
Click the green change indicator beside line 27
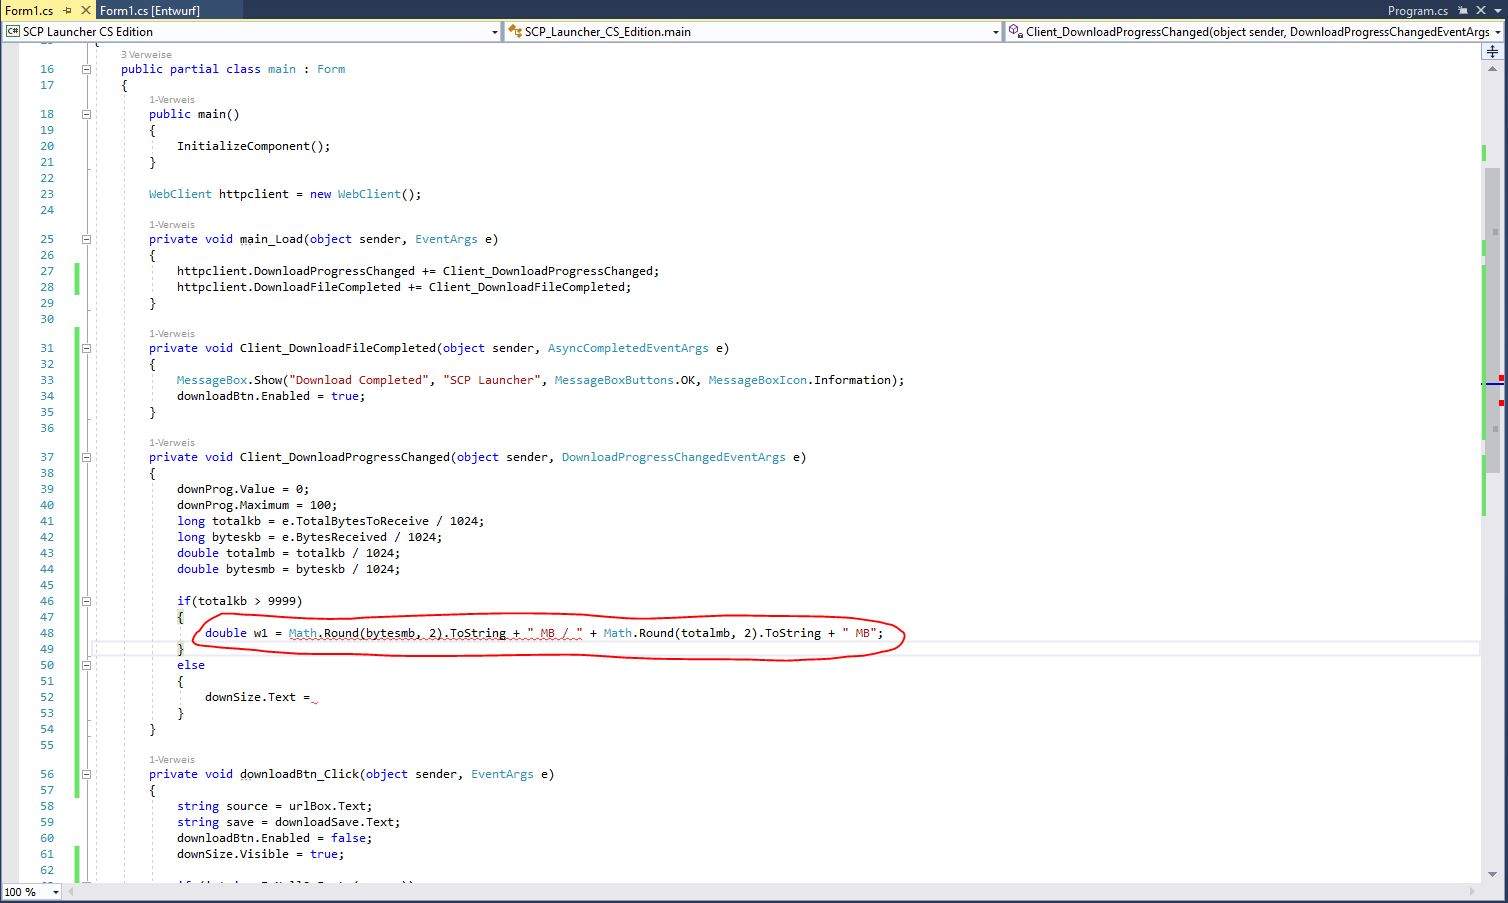(76, 271)
